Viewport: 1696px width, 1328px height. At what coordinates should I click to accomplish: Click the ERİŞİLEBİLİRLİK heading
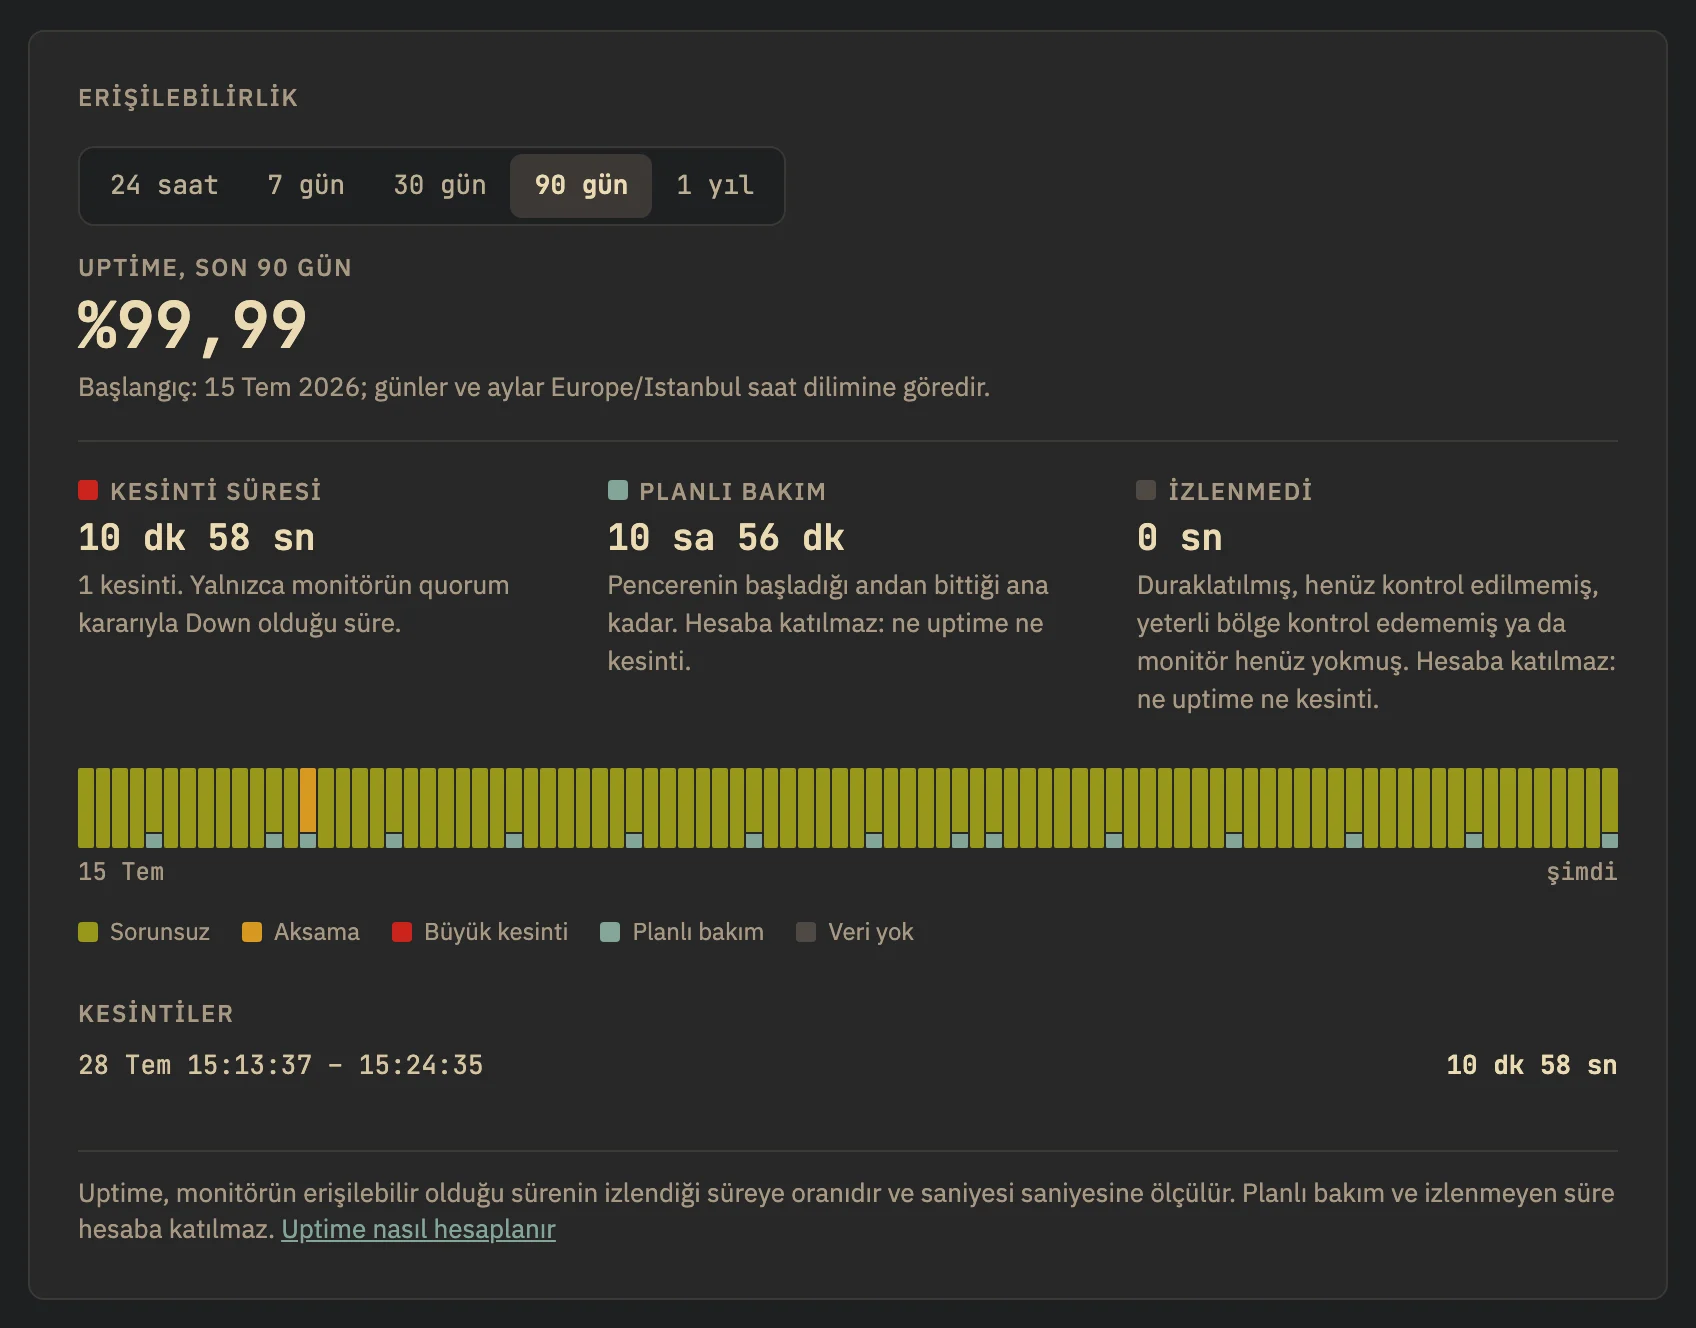[x=188, y=97]
